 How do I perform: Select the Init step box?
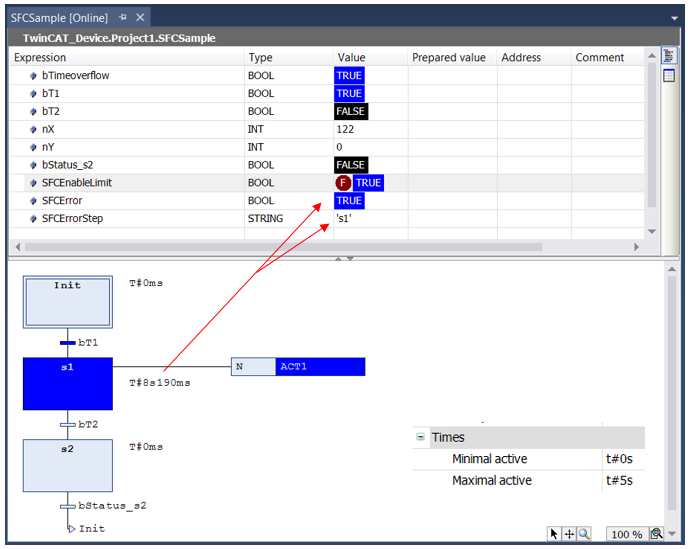(x=68, y=302)
